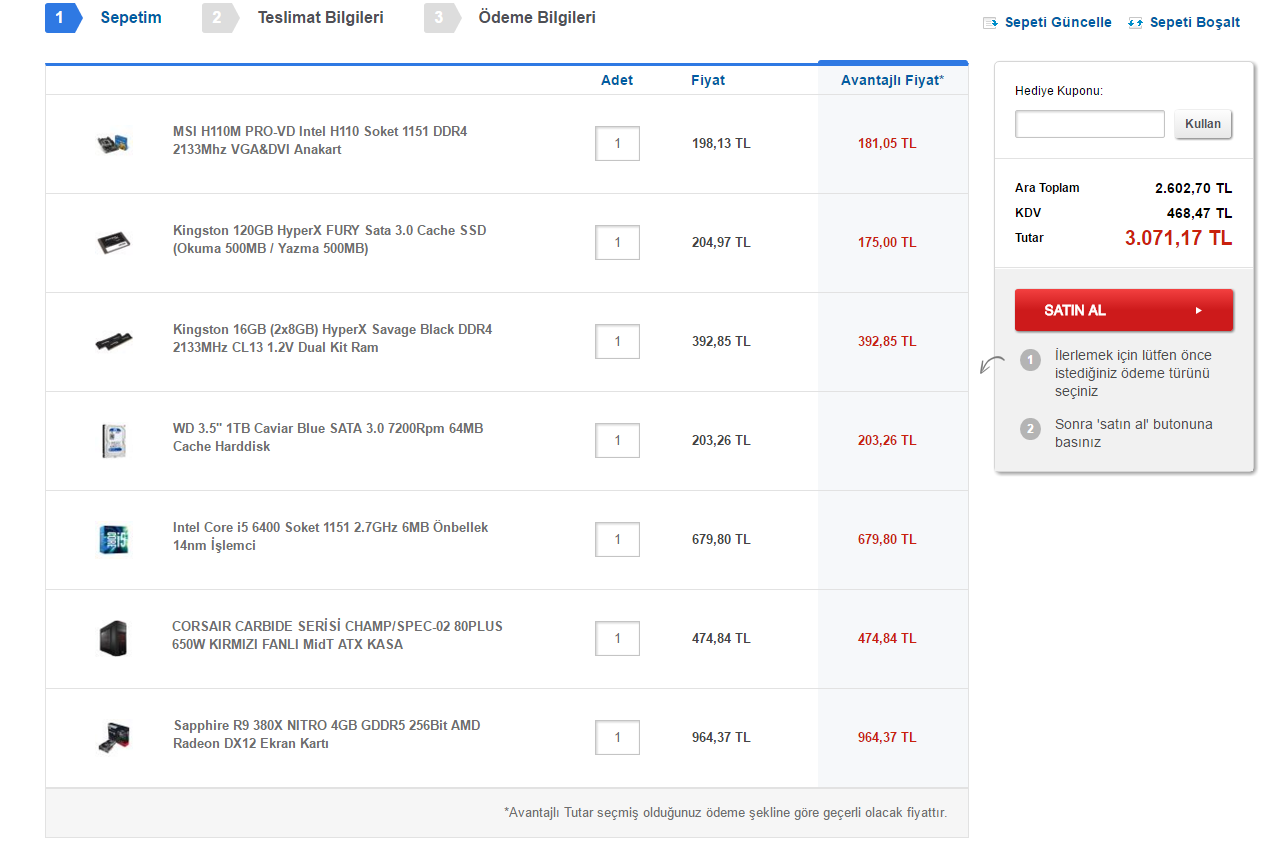The width and height of the screenshot is (1265, 845).
Task: Open Kingston 16GB HyperX Savage product link
Action: pos(332,338)
